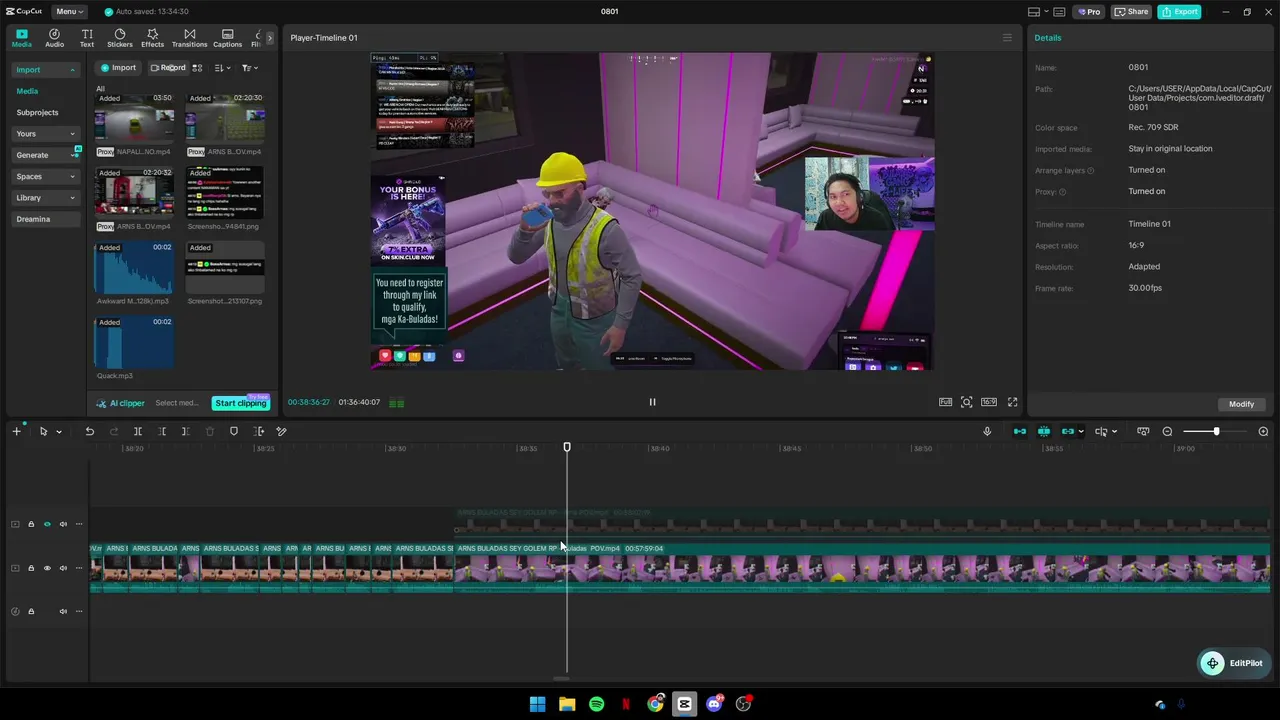The height and width of the screenshot is (720, 1280).
Task: Select the Effects tab
Action: point(153,38)
